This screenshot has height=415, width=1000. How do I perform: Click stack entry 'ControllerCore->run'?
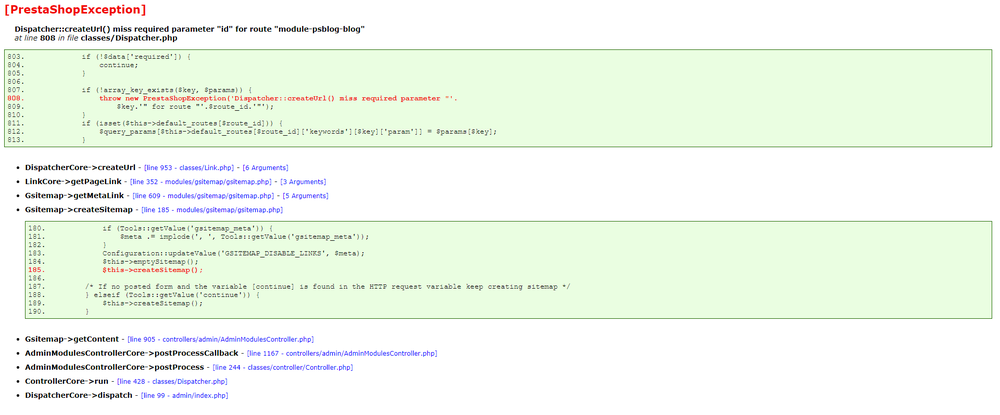(66, 381)
